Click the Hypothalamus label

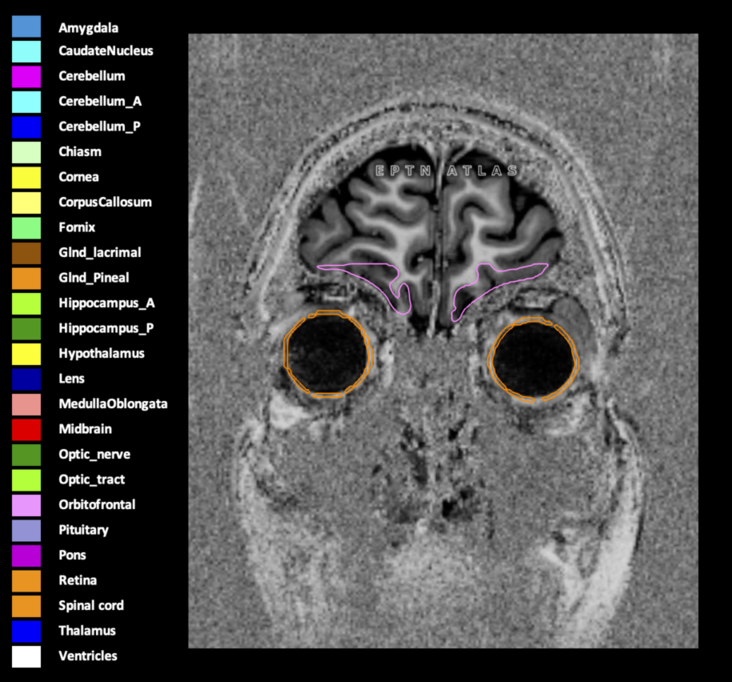[102, 354]
